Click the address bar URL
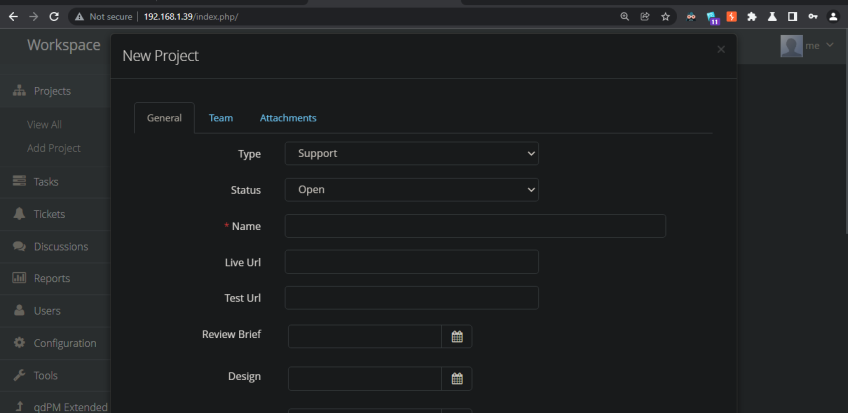This screenshot has width=848, height=413. tap(191, 17)
